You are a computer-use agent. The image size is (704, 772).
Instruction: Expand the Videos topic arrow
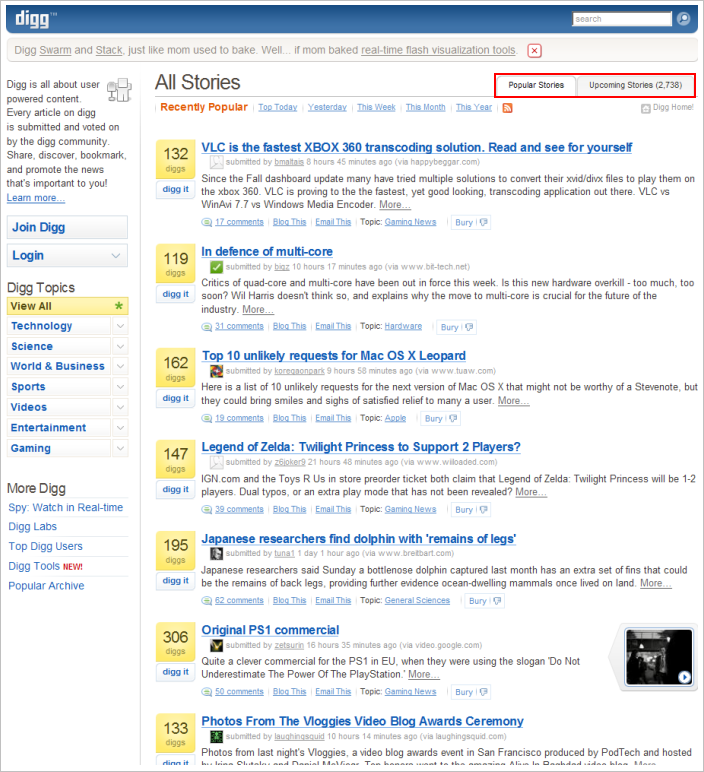120,407
